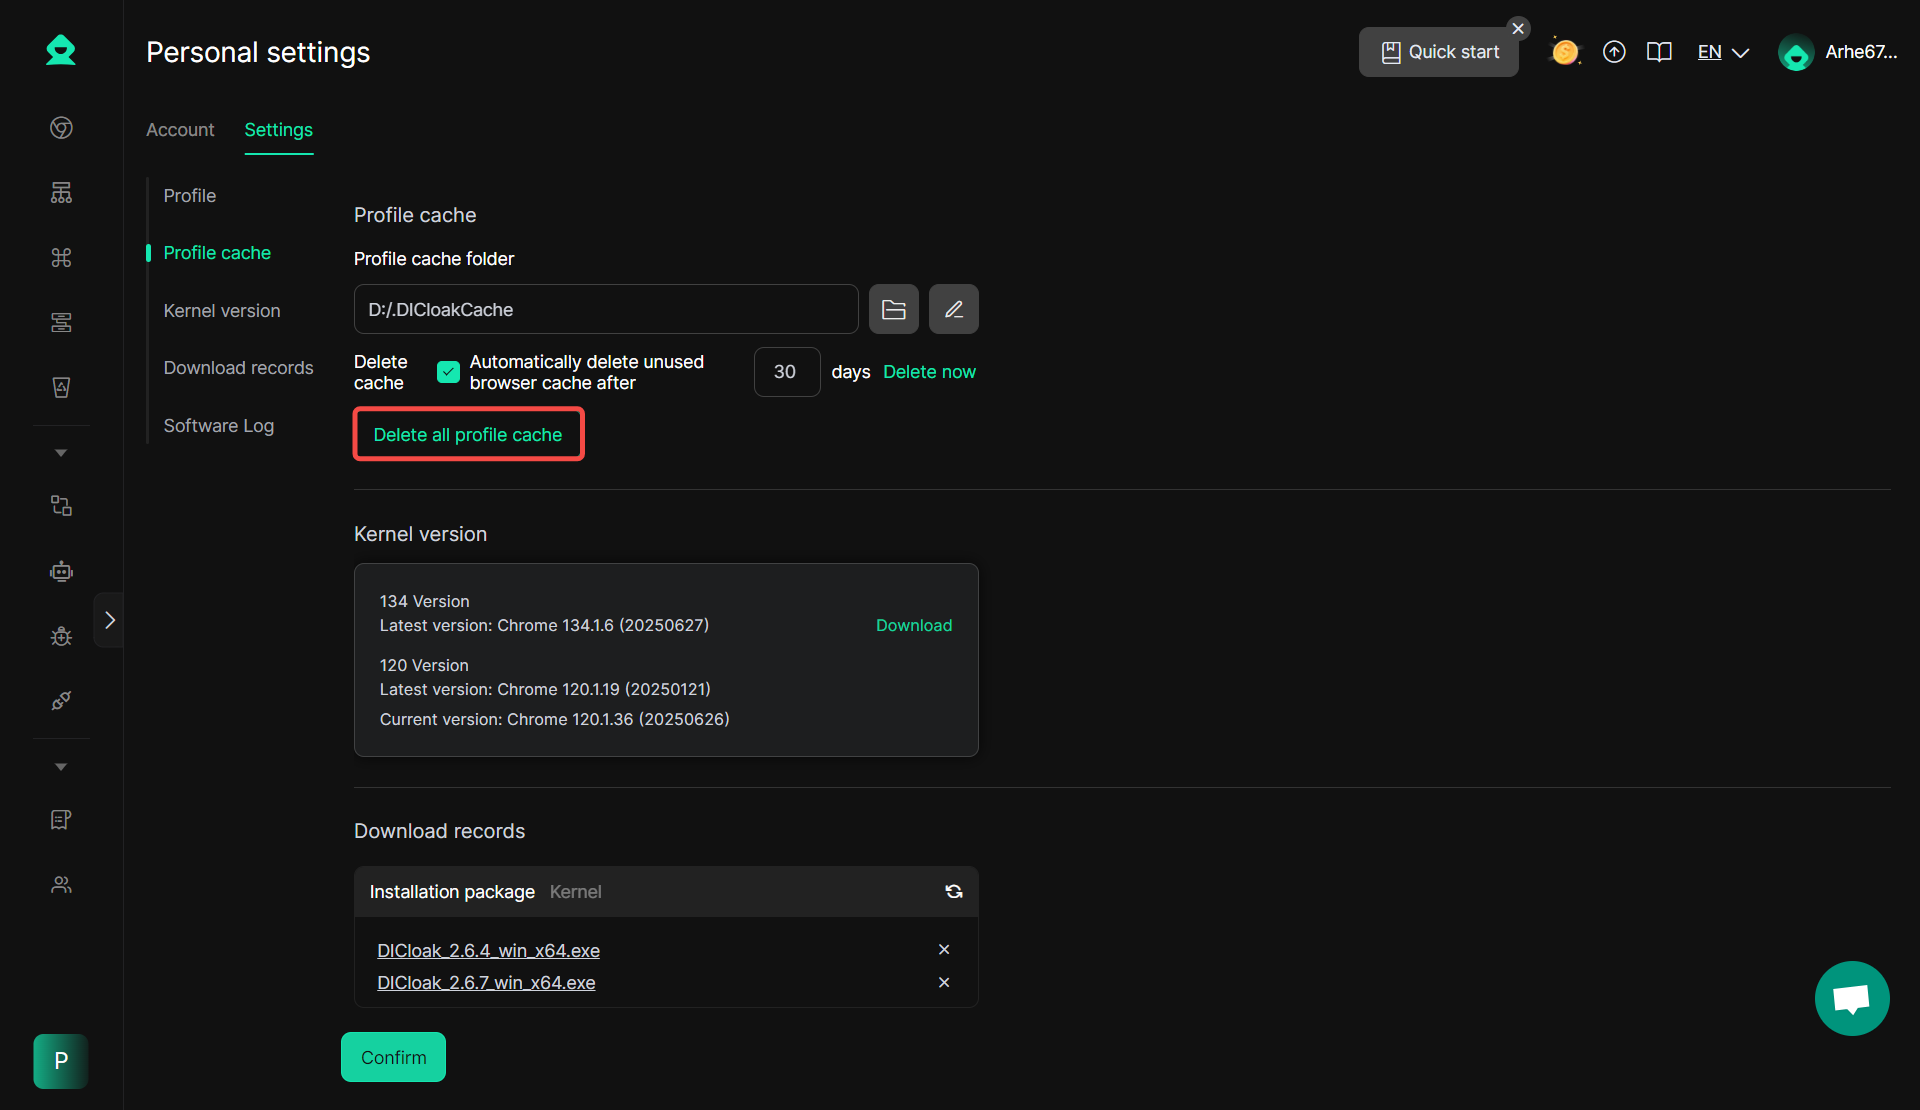The image size is (1920, 1110).
Task: Click the DICloak logo icon
Action: [61, 50]
